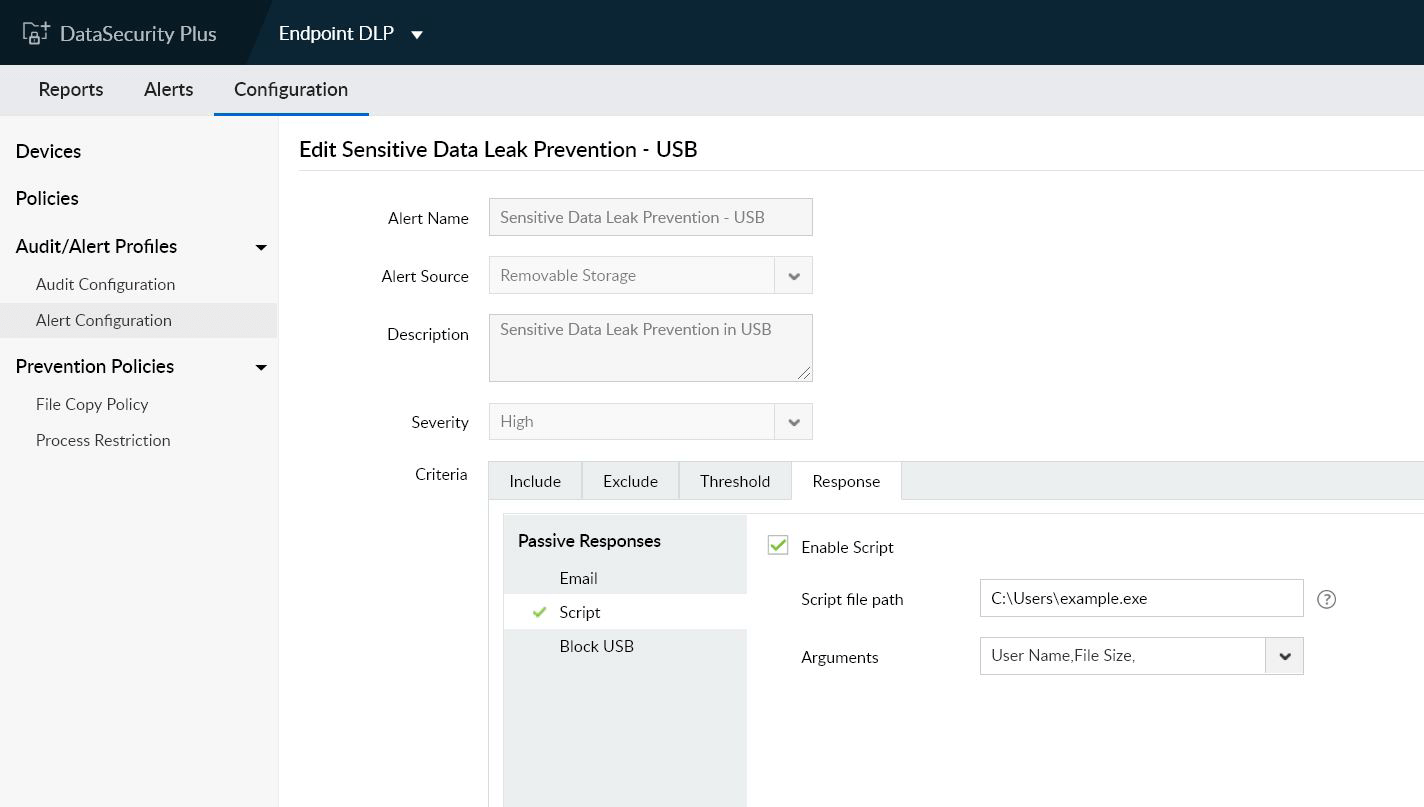Open the Alerts tab
Screen dimensions: 1424x807
click(168, 90)
